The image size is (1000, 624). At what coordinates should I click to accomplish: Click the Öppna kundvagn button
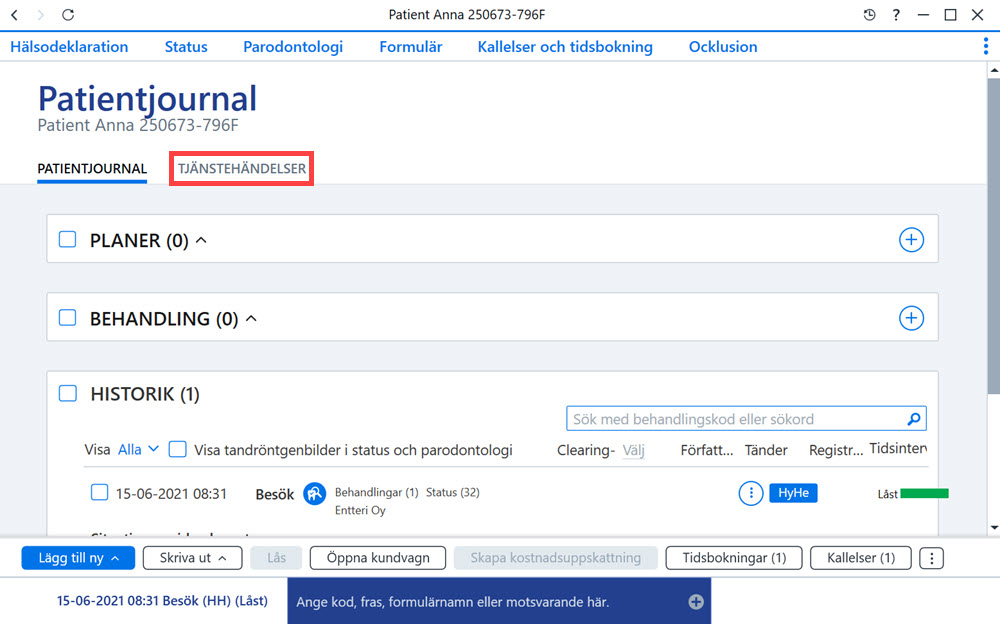378,558
